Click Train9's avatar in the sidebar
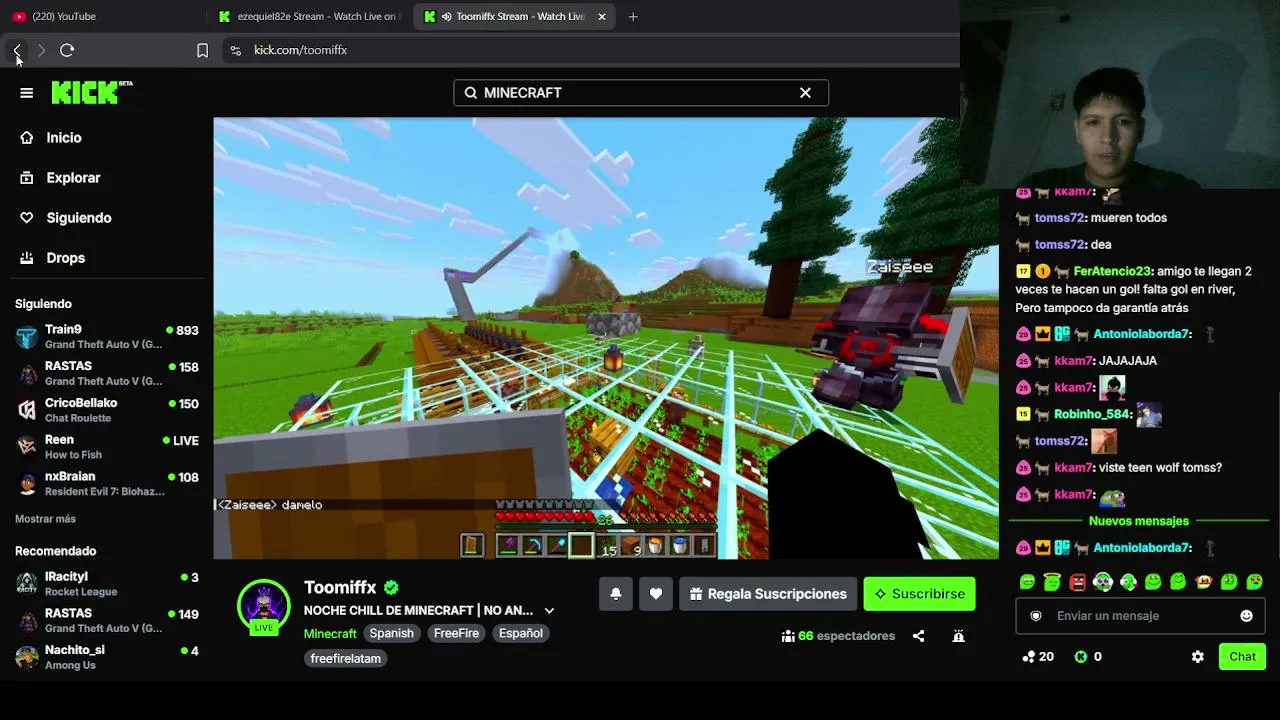 tap(27, 337)
